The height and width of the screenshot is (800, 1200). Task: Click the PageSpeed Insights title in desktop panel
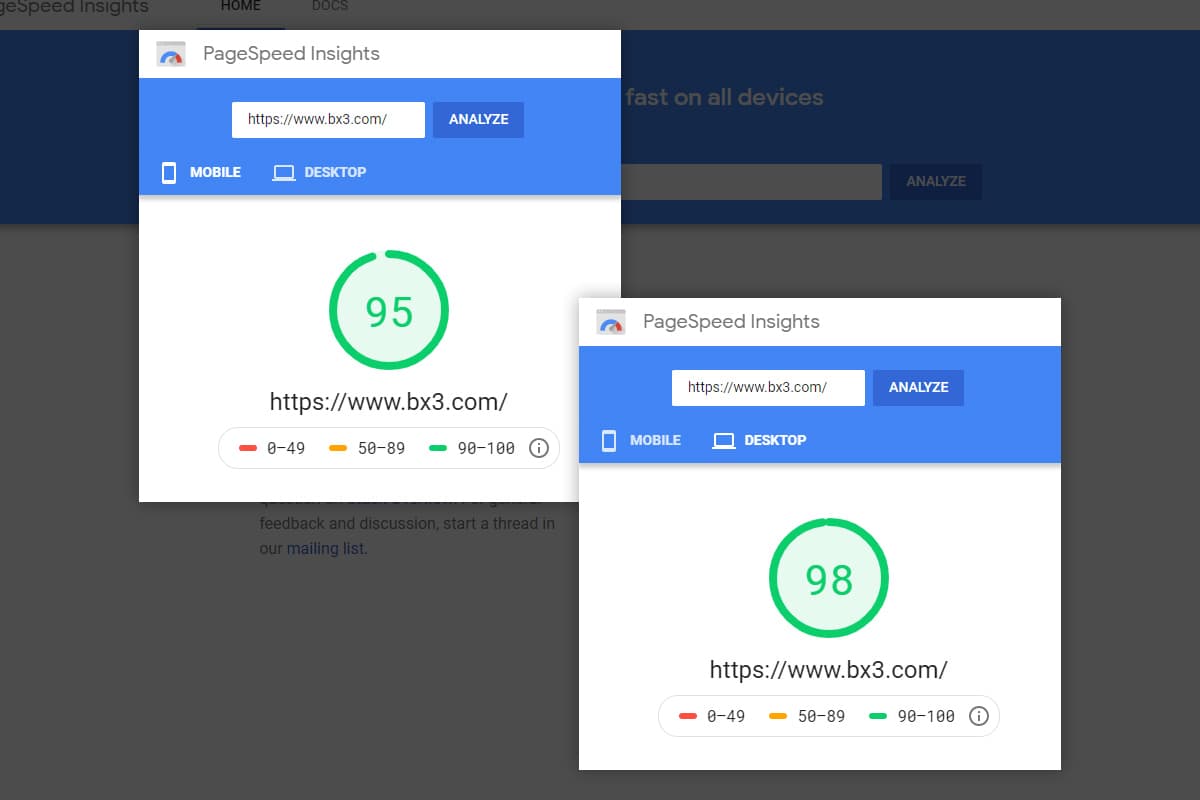731,322
